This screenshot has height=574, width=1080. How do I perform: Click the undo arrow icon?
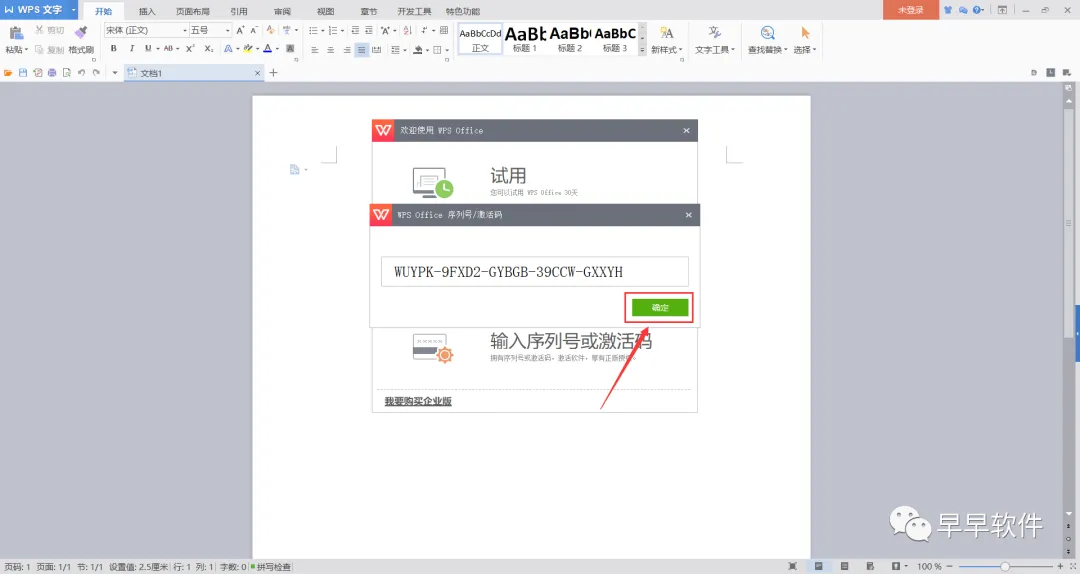81,72
